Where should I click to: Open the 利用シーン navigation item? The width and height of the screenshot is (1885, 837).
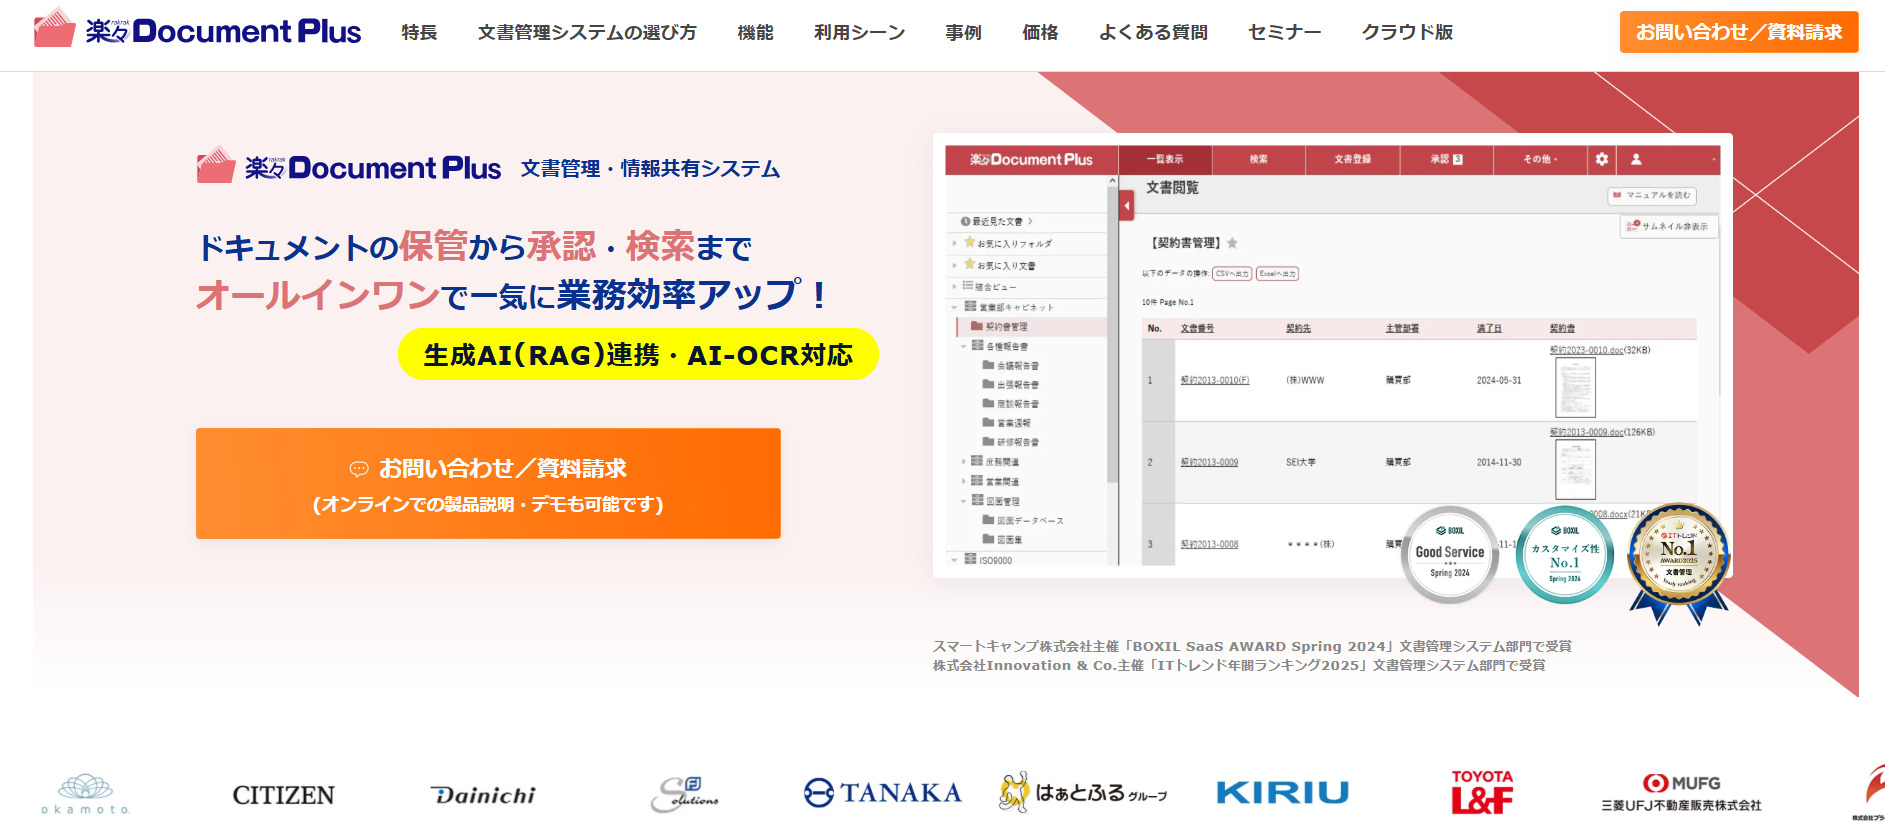click(x=859, y=32)
